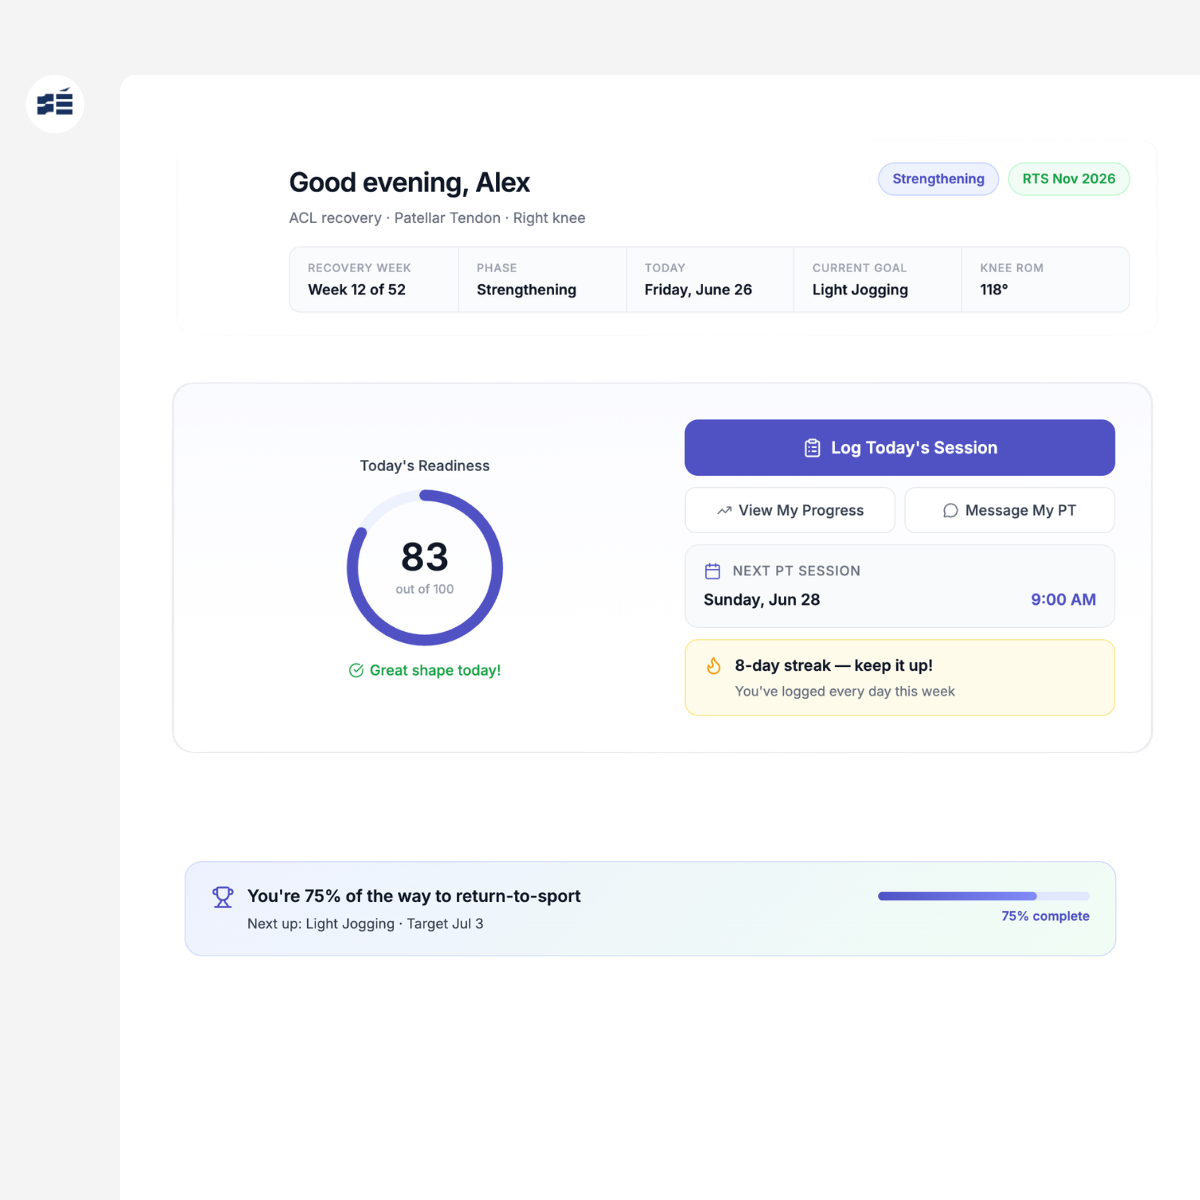Click the green check icon by Great shape today
Screen dimensions: 1200x1200
tap(356, 670)
